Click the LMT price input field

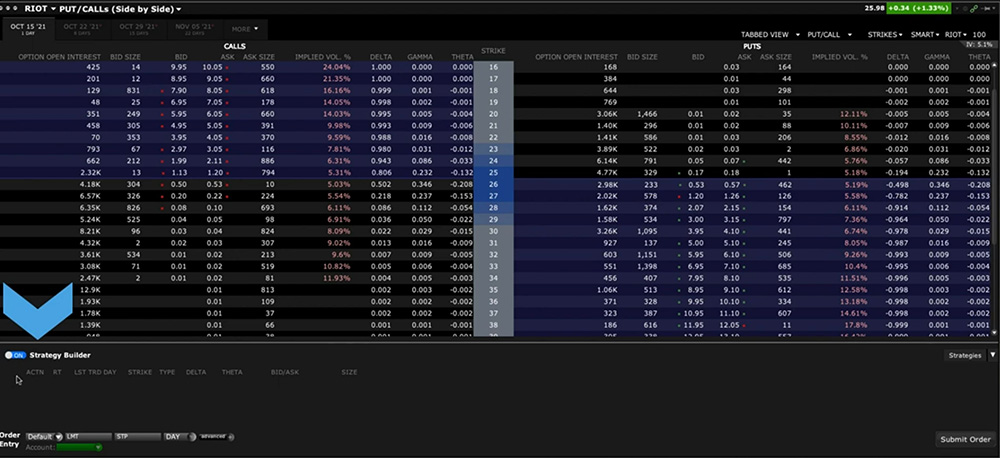(x=88, y=437)
